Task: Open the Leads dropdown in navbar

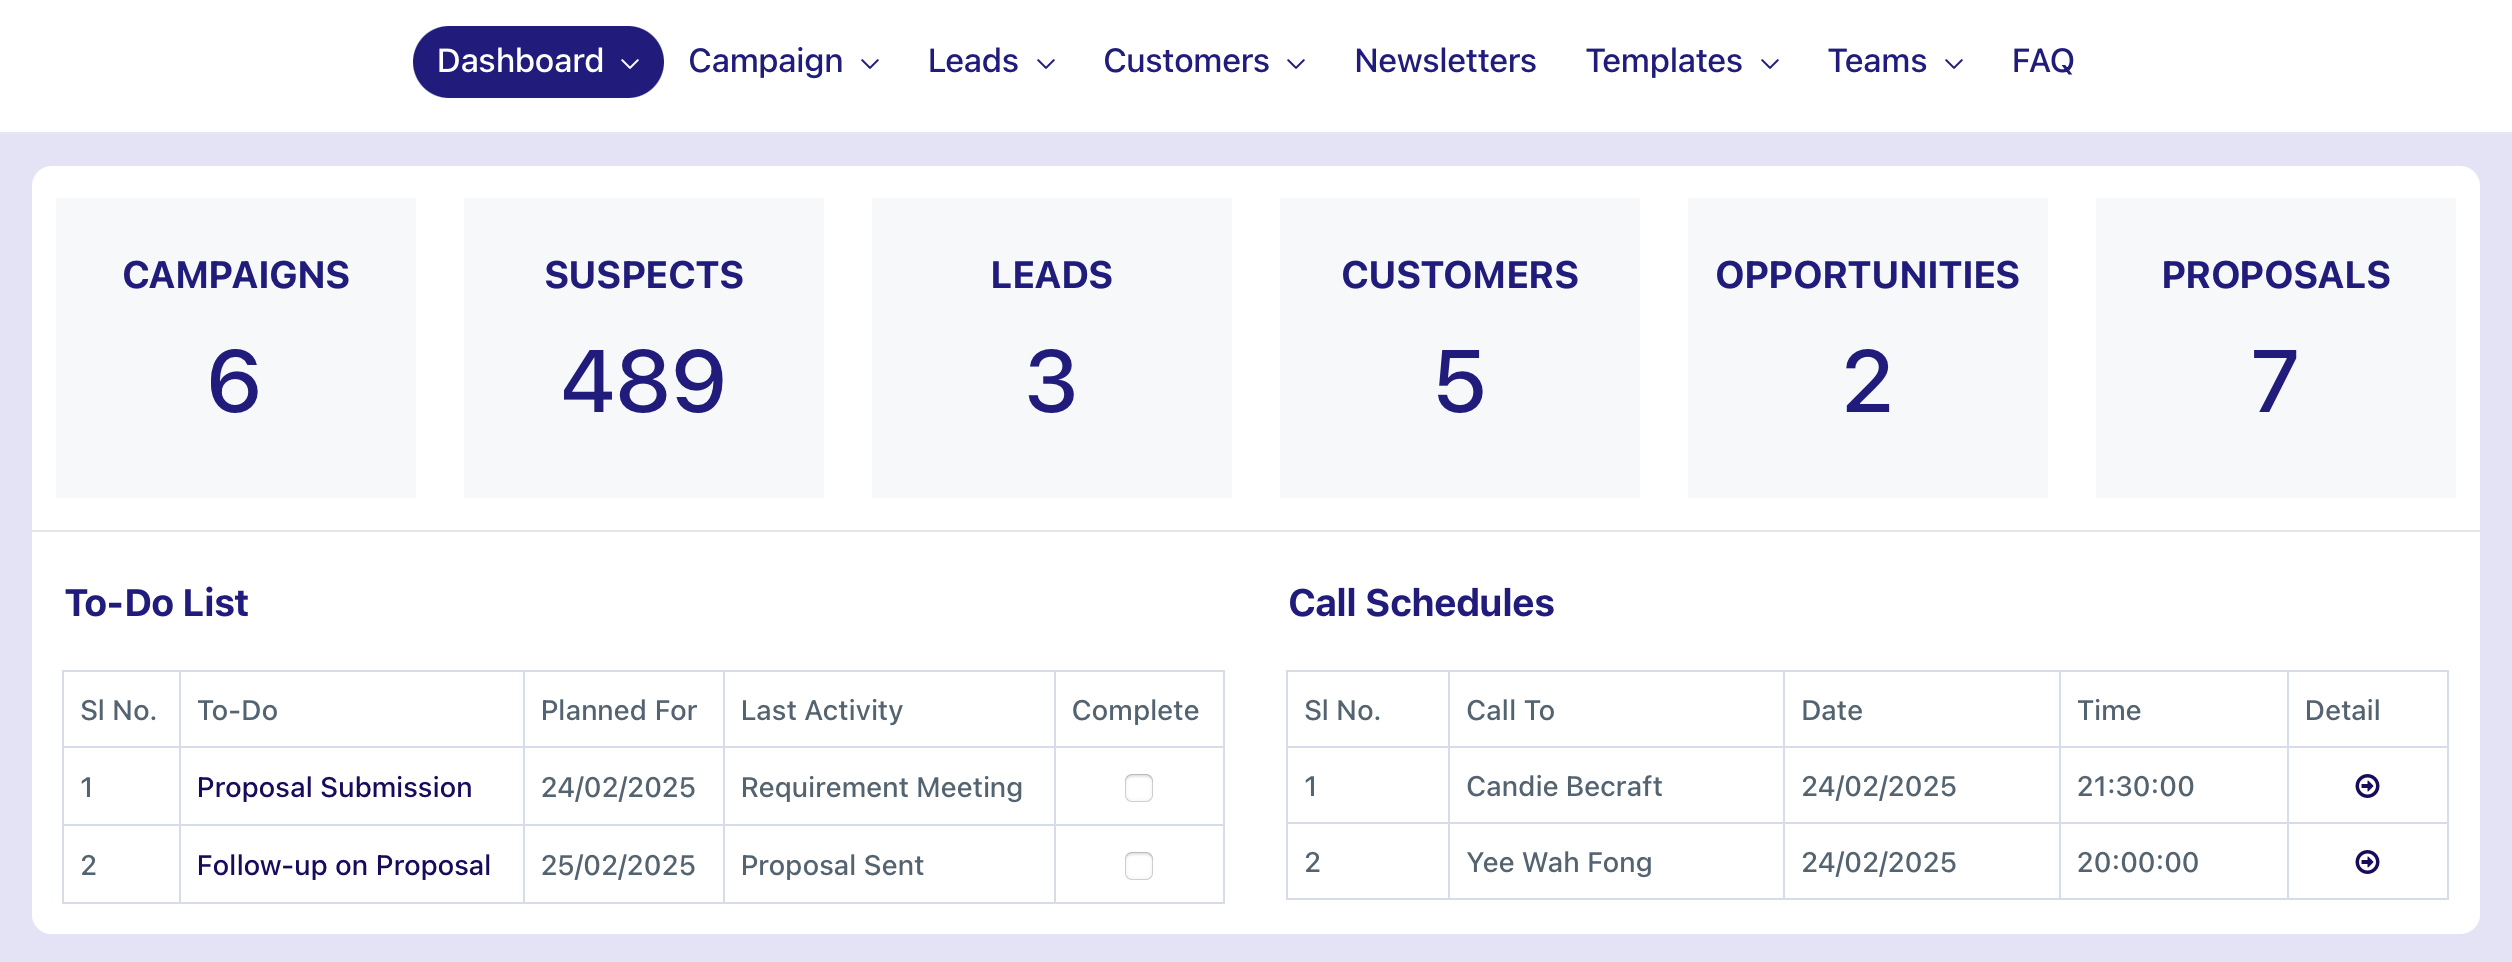Action: pos(991,62)
